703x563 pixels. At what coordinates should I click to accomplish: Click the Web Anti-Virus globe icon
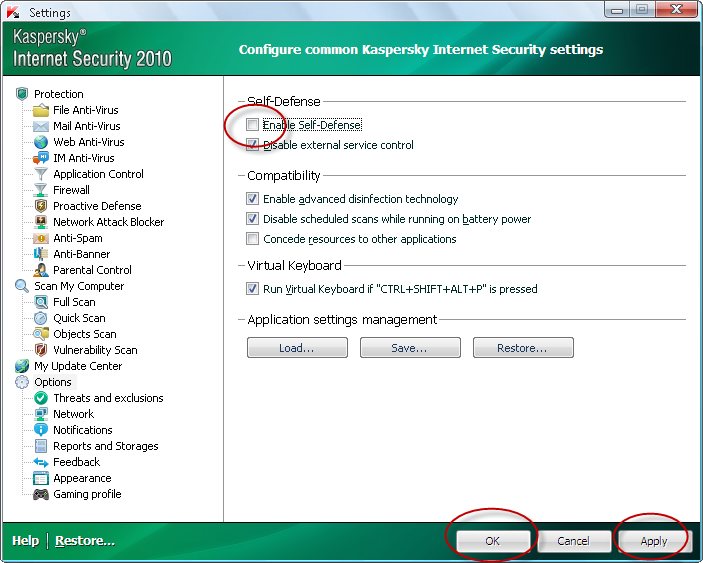pos(41,142)
